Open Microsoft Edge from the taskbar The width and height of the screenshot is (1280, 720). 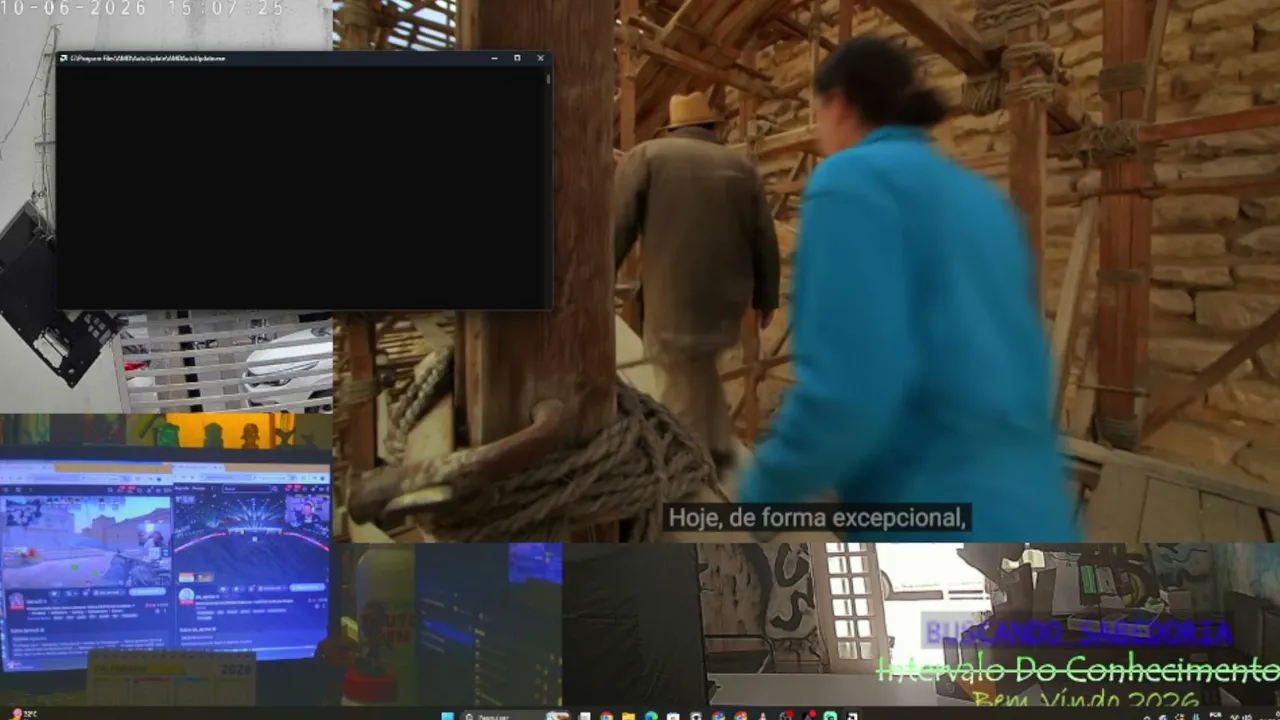(x=651, y=715)
